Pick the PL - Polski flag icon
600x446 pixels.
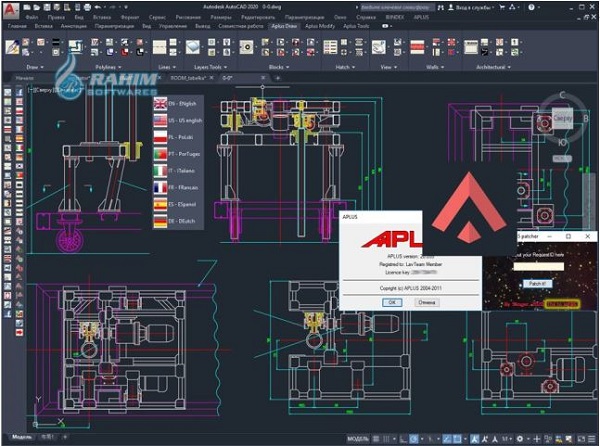160,137
